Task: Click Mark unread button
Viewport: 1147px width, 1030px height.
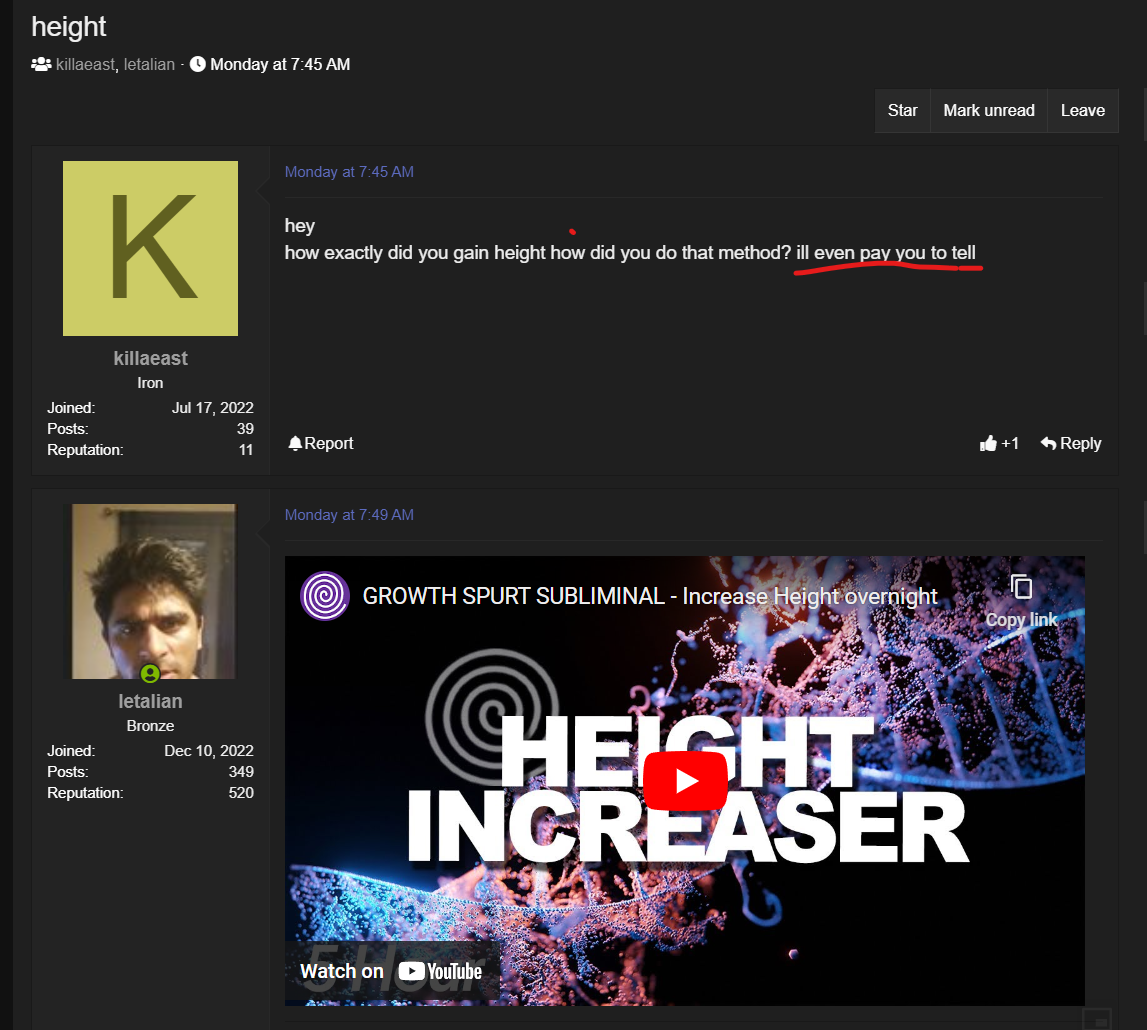Action: pyautogui.click(x=988, y=110)
